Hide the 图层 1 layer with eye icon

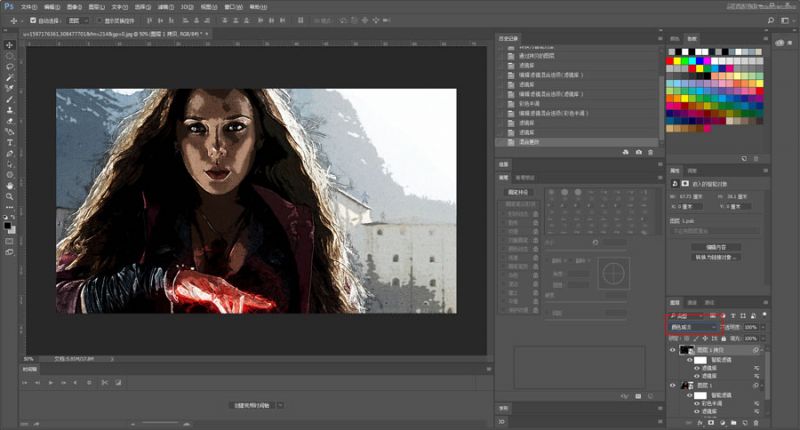point(672,385)
